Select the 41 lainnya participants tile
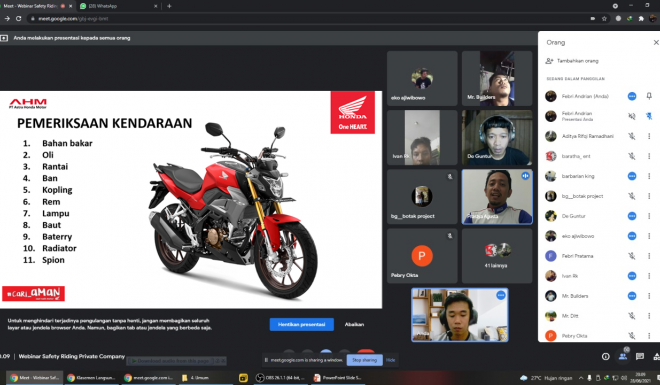This screenshot has height=385, width=660. click(497, 255)
